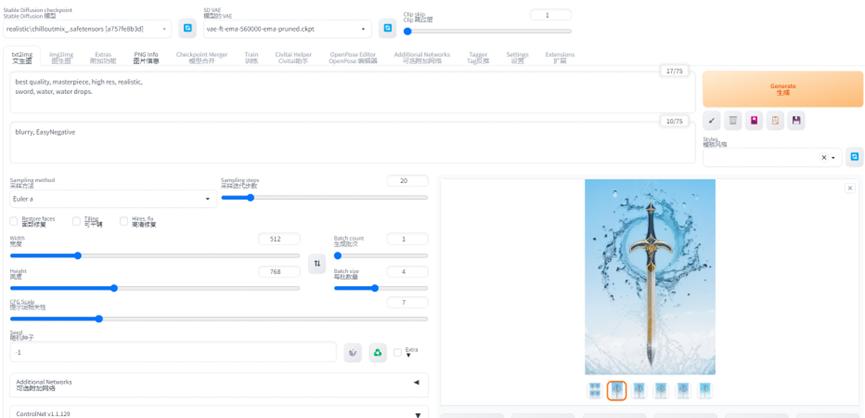
Task: Swap width and height values
Action: pos(317,264)
